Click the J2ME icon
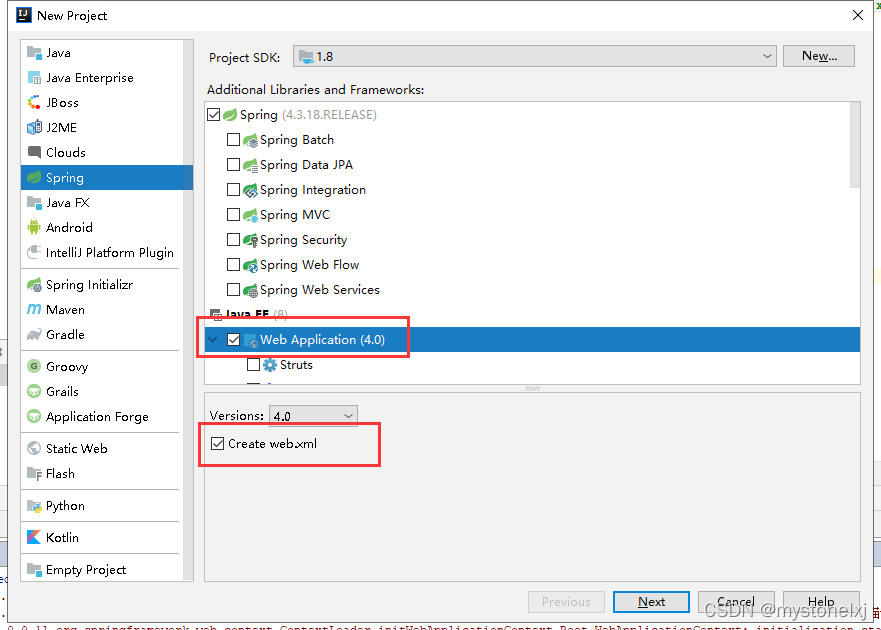881x630 pixels. click(34, 128)
